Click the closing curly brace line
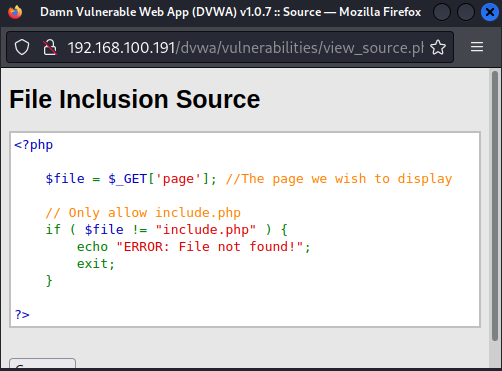Viewport: 502px width, 371px height. pyautogui.click(x=49, y=281)
